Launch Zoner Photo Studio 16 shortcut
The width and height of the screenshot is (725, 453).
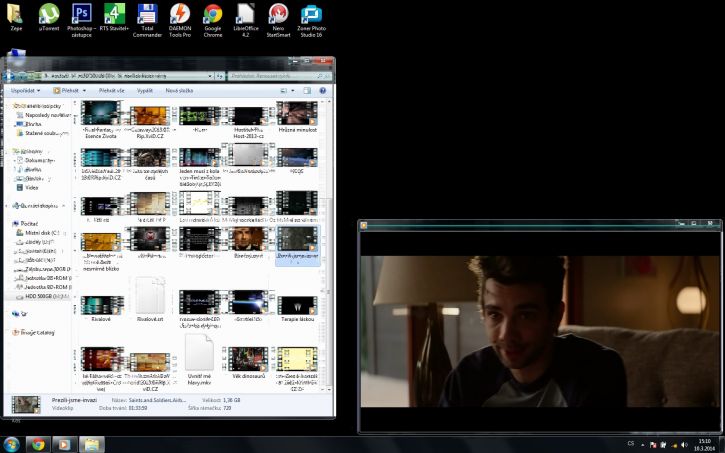[312, 20]
